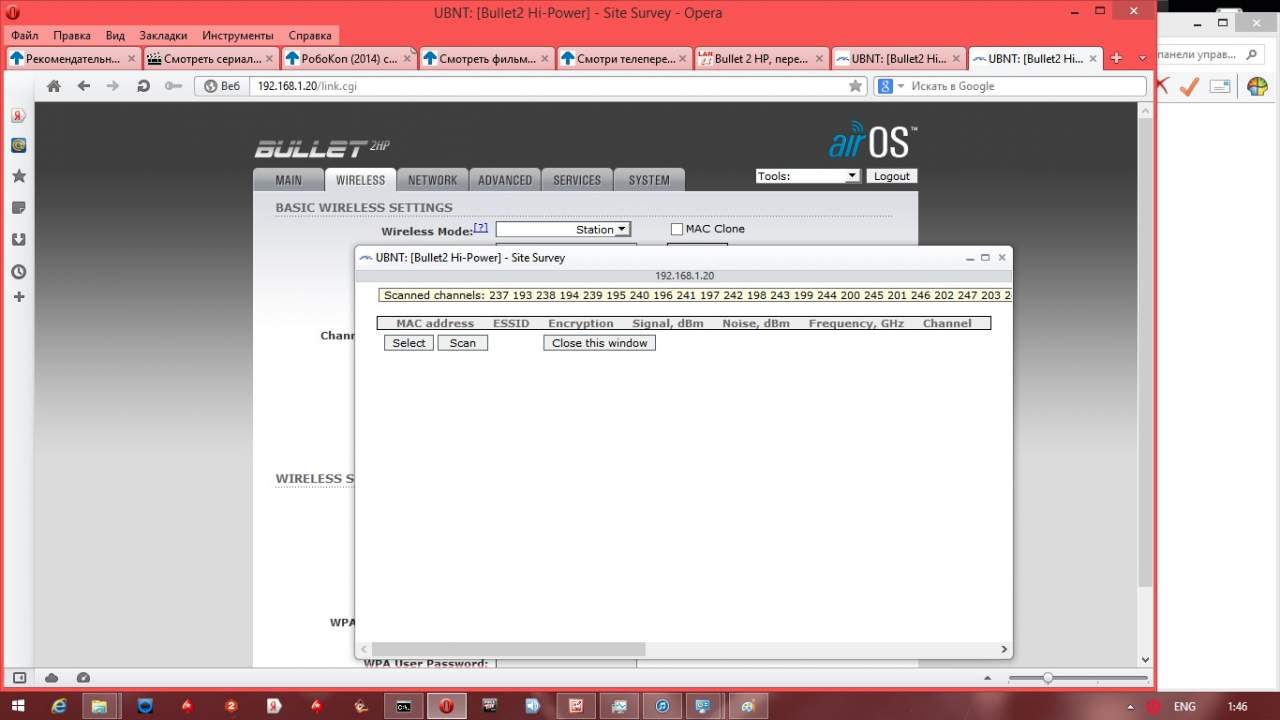Open Opera Turbo status icon
This screenshot has height=720, width=1280.
pos(83,678)
